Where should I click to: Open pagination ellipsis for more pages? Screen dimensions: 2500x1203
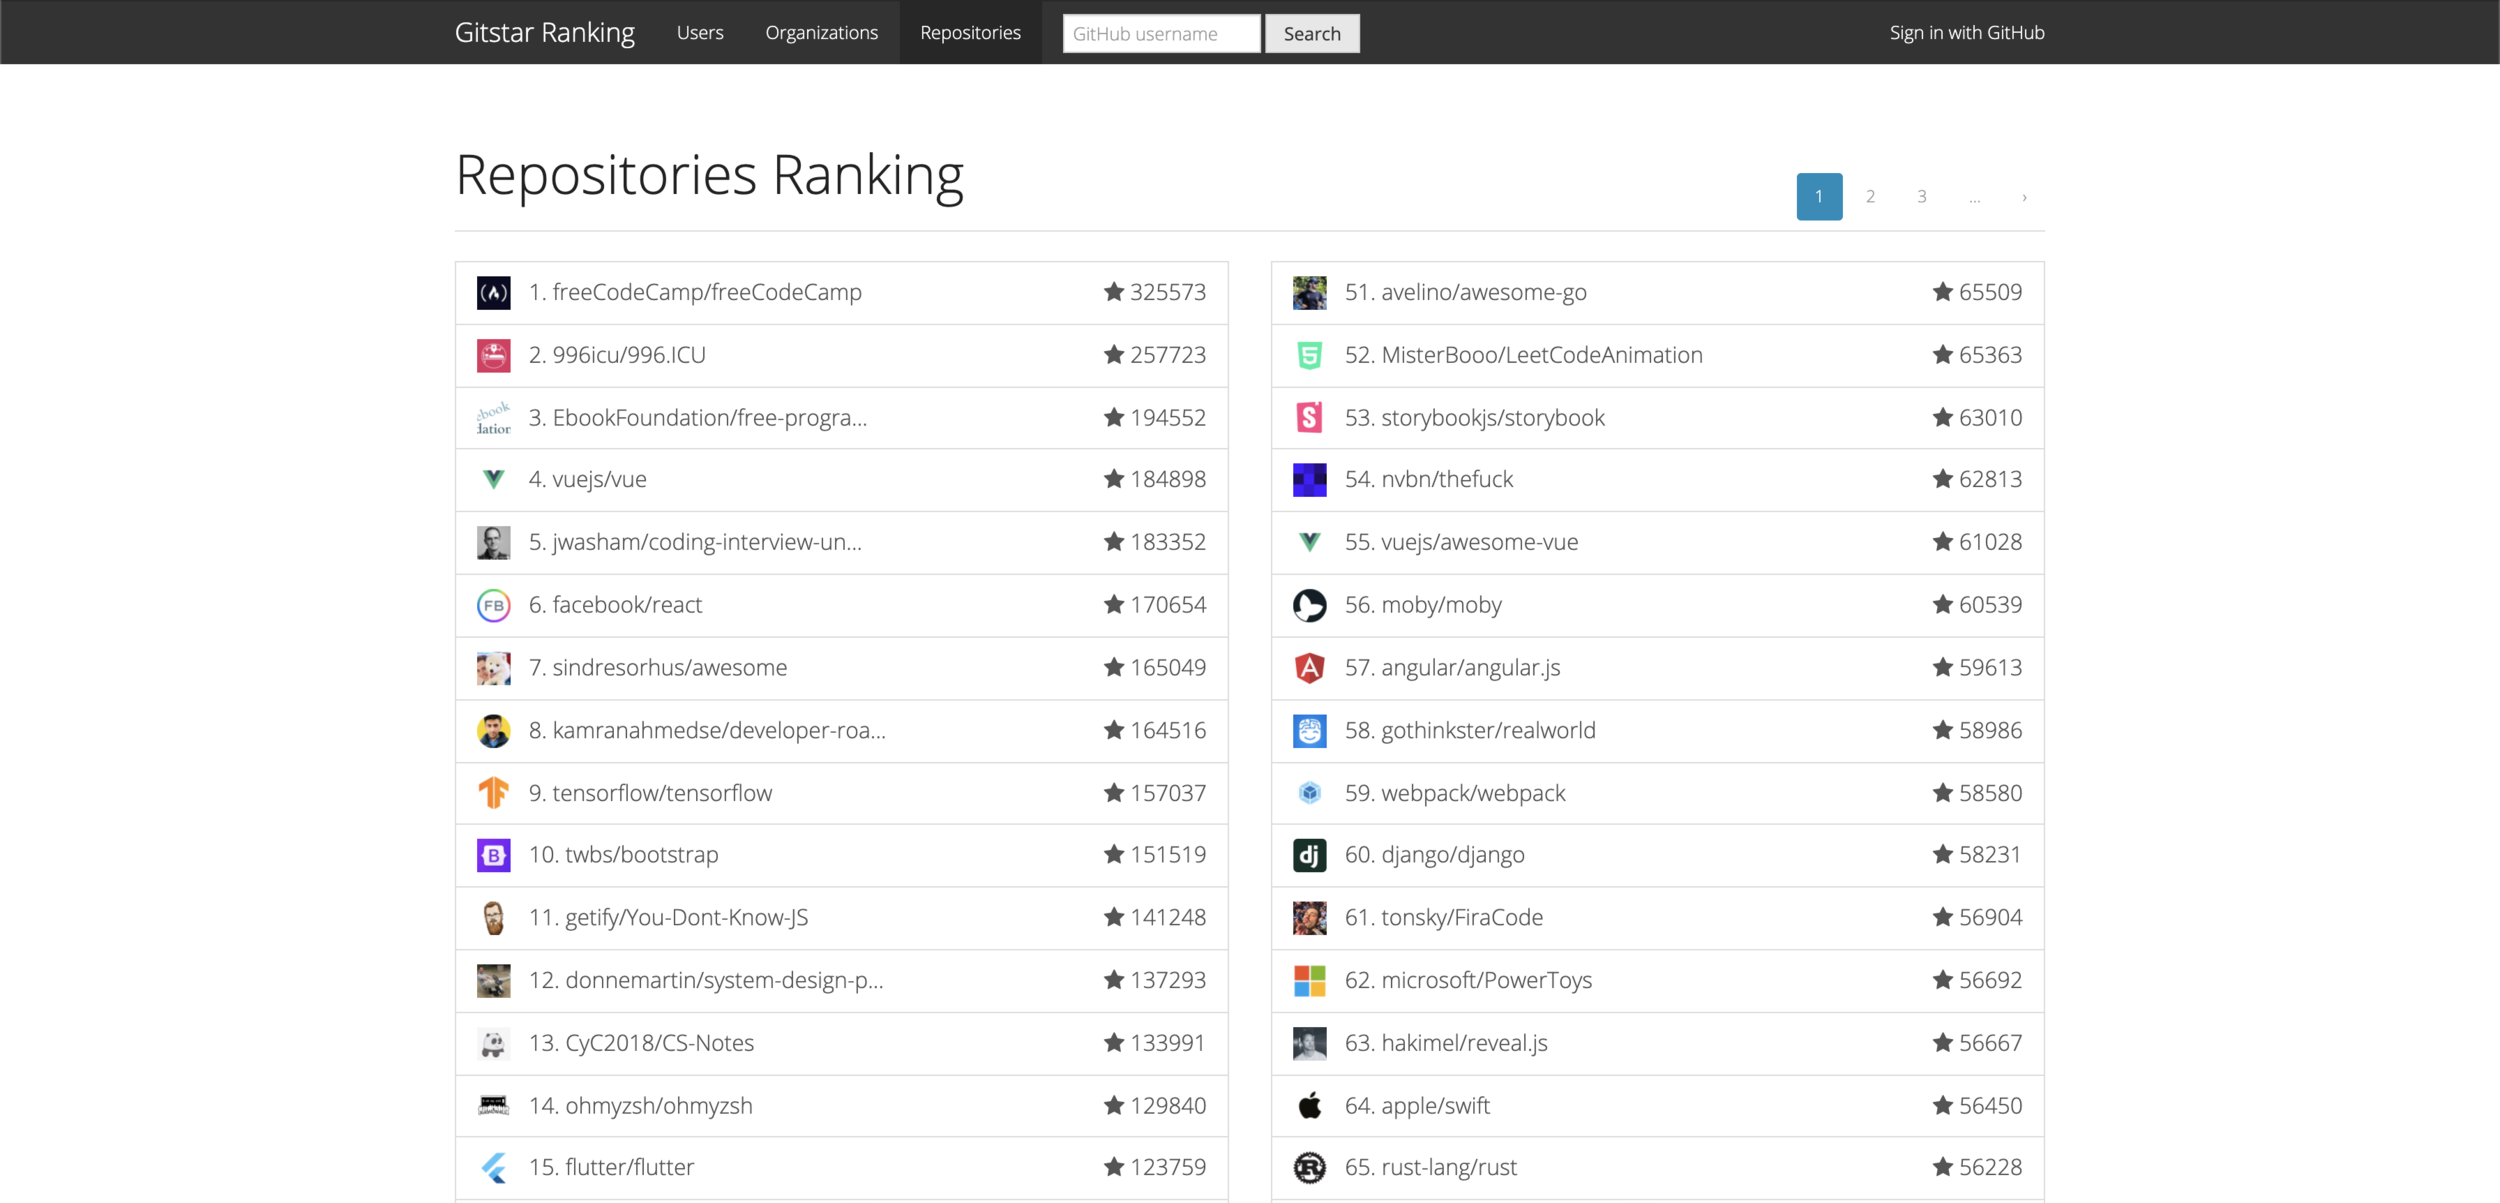click(x=1974, y=197)
